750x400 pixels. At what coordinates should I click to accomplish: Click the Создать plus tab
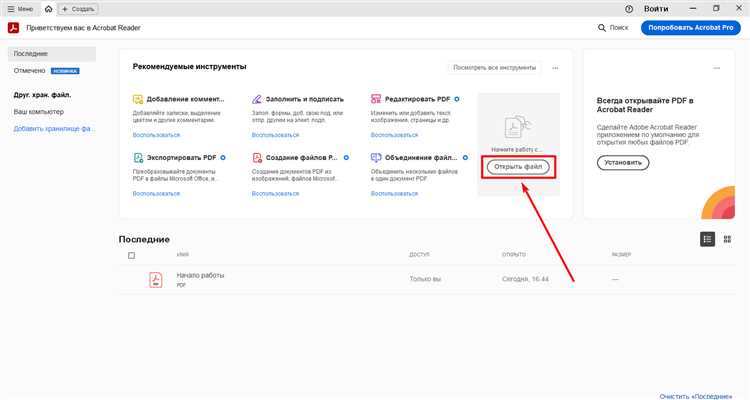78,9
